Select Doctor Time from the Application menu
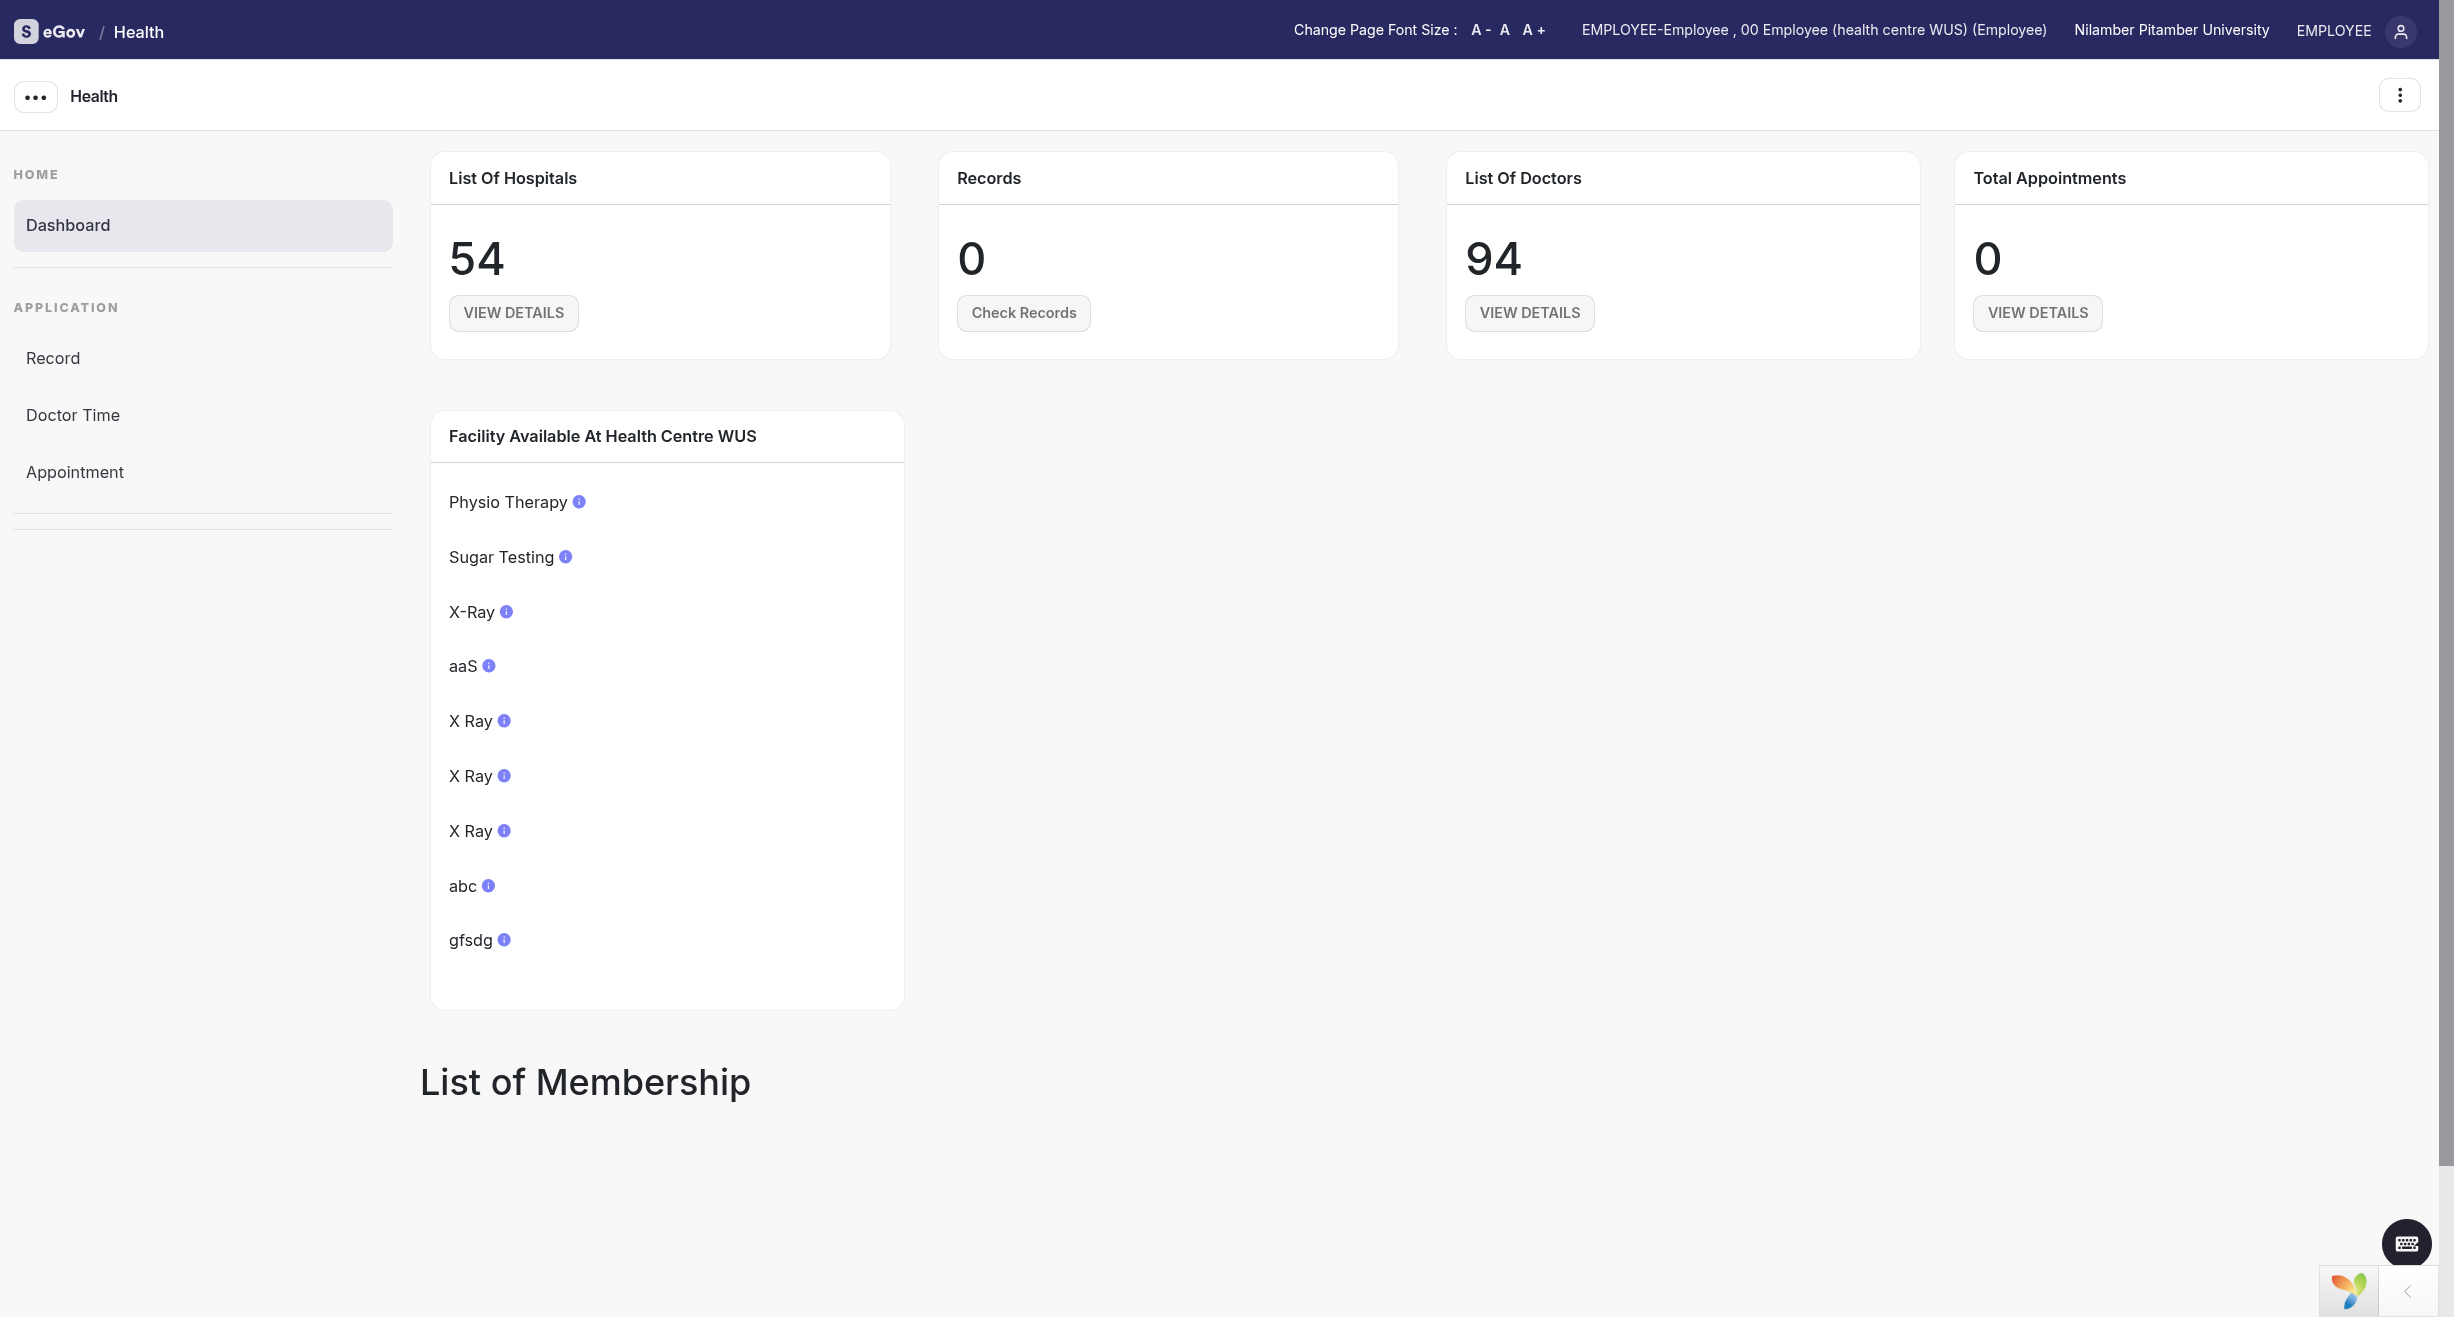This screenshot has height=1317, width=2454. click(72, 415)
